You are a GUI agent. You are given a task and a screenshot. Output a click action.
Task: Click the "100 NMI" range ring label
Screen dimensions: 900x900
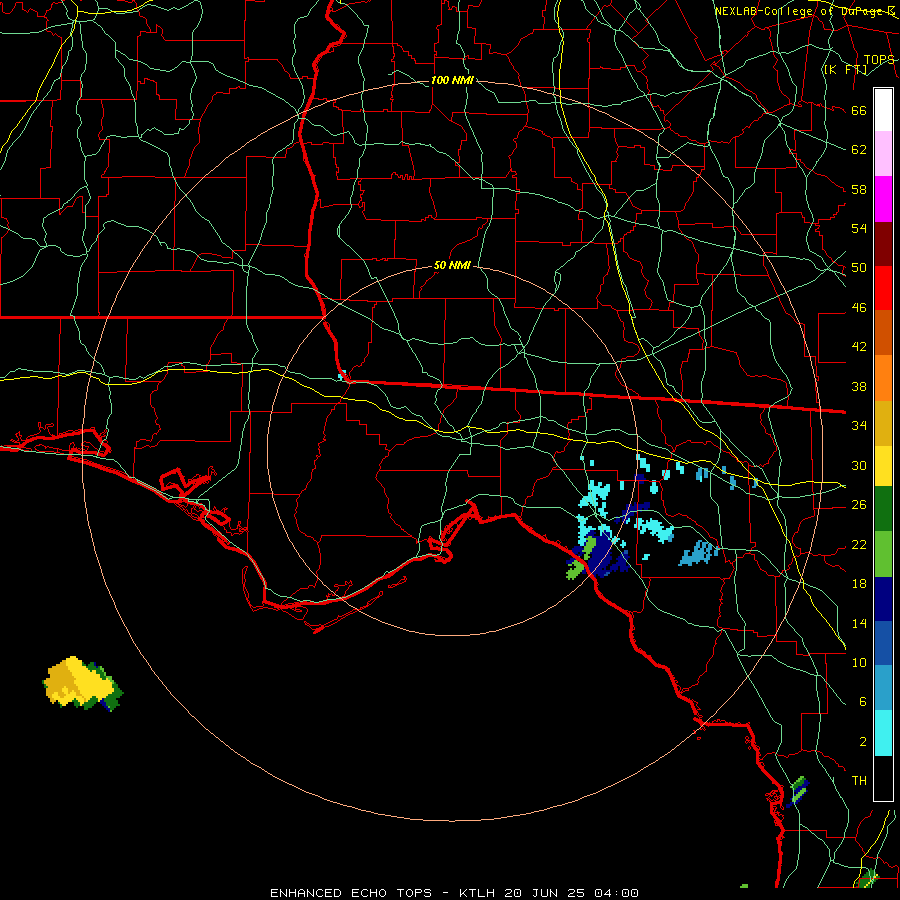452,80
